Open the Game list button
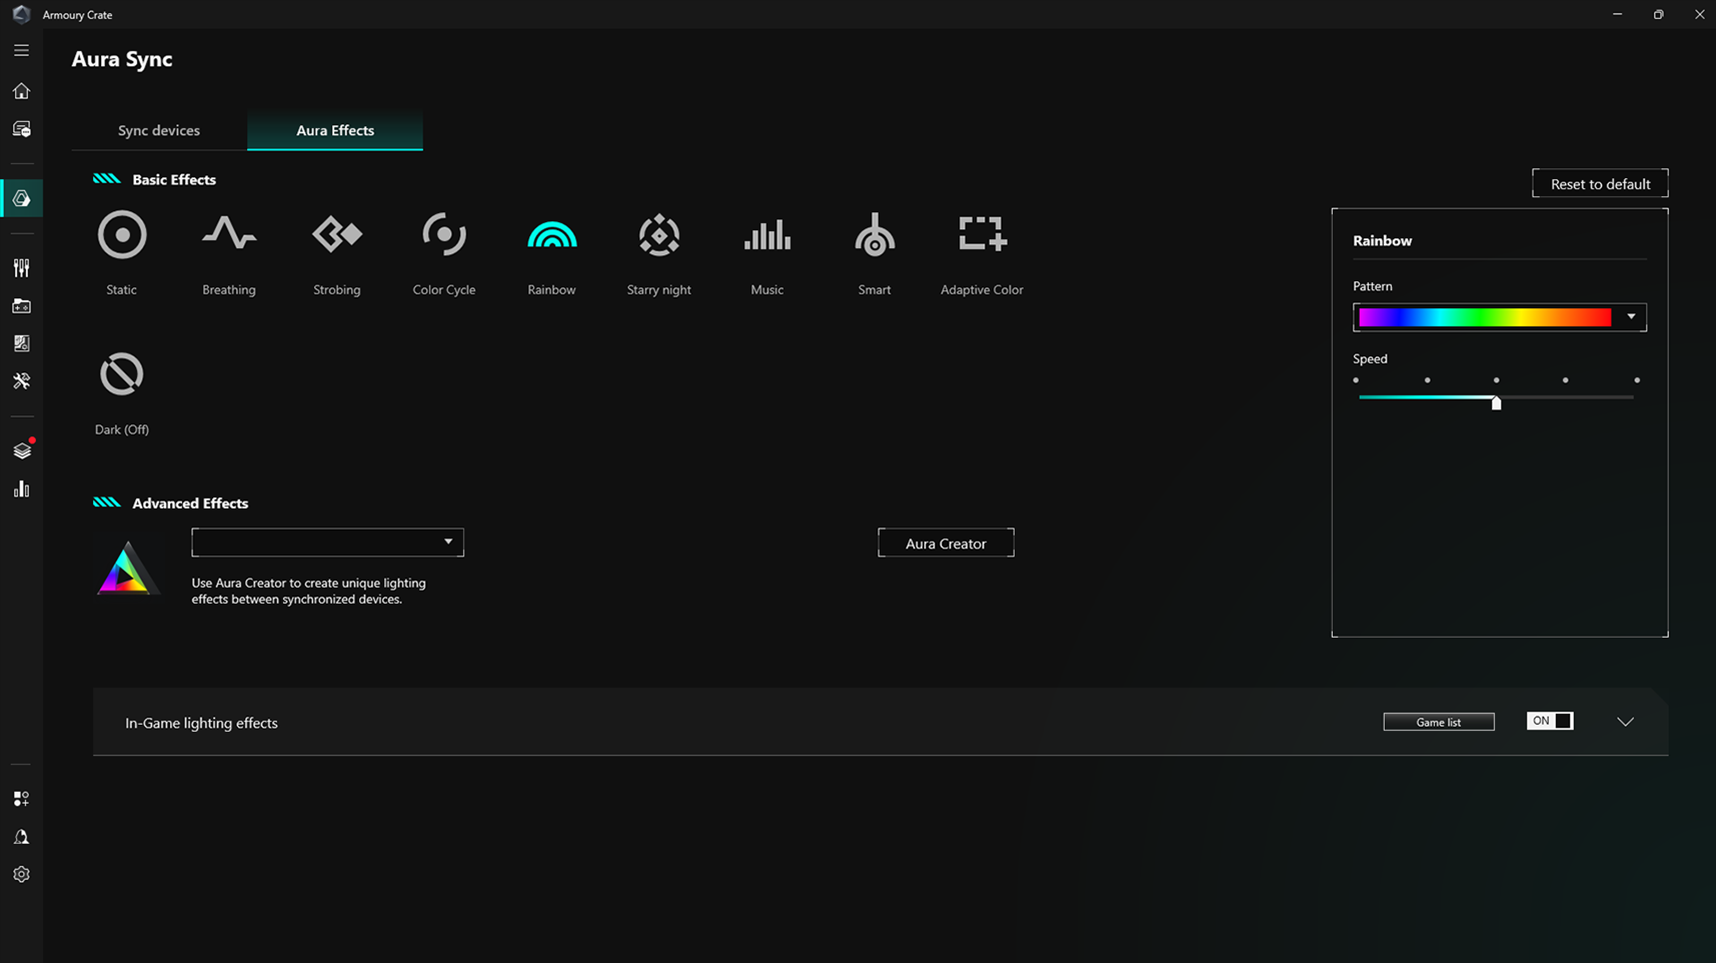The width and height of the screenshot is (1716, 963). click(x=1439, y=722)
